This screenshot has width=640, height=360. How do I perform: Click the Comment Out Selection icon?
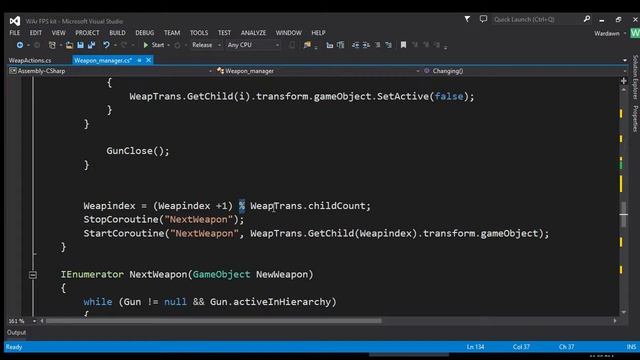click(378, 45)
